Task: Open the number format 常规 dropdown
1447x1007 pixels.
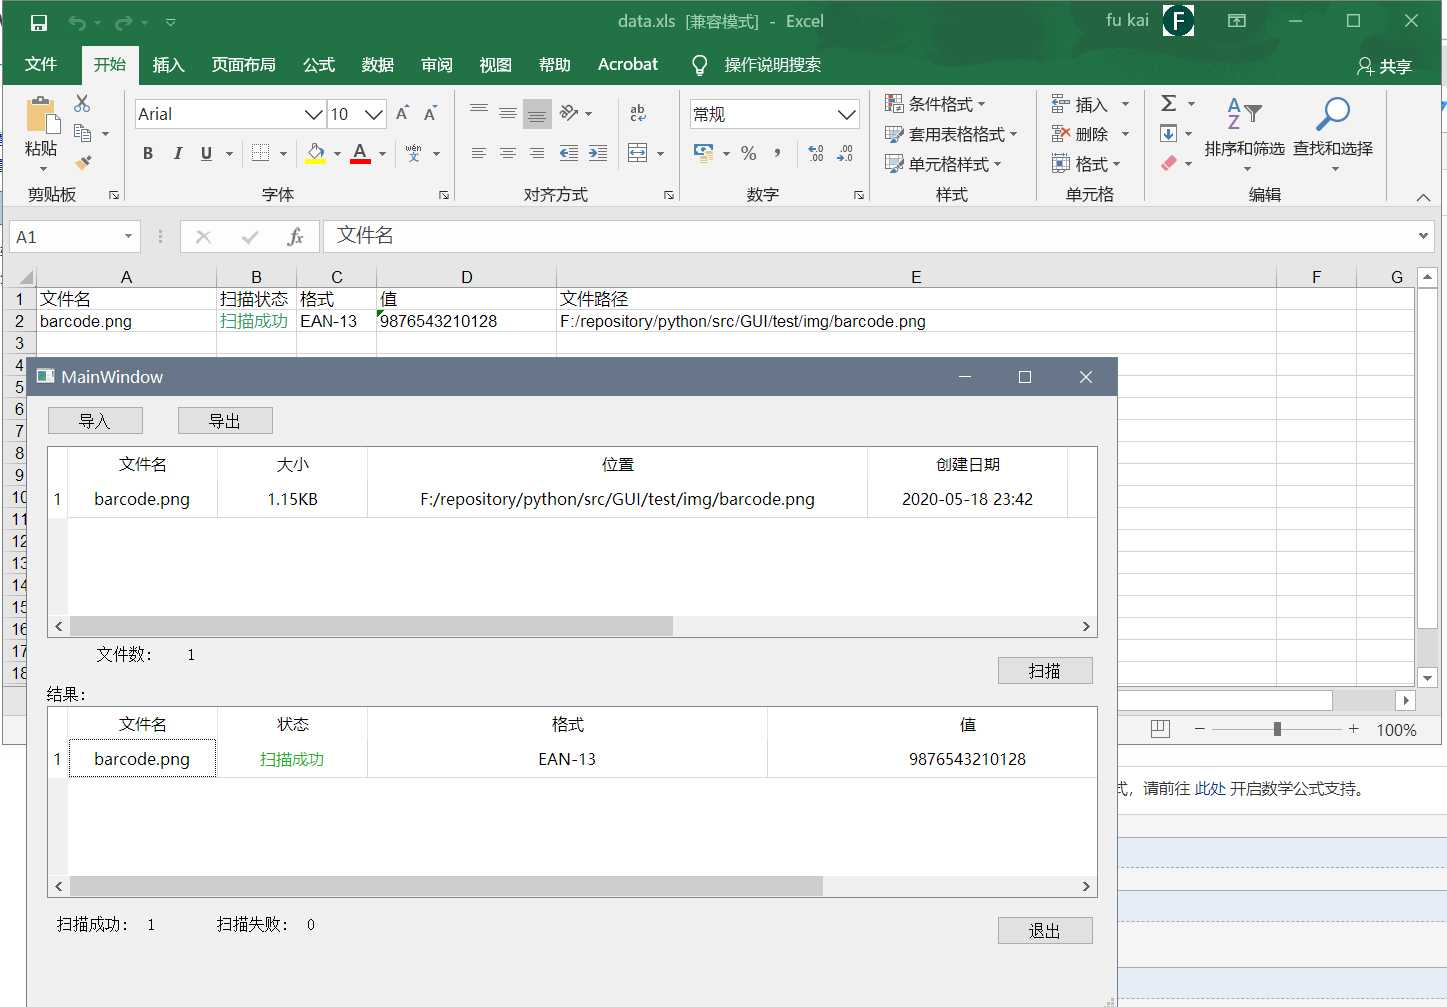Action: point(847,115)
